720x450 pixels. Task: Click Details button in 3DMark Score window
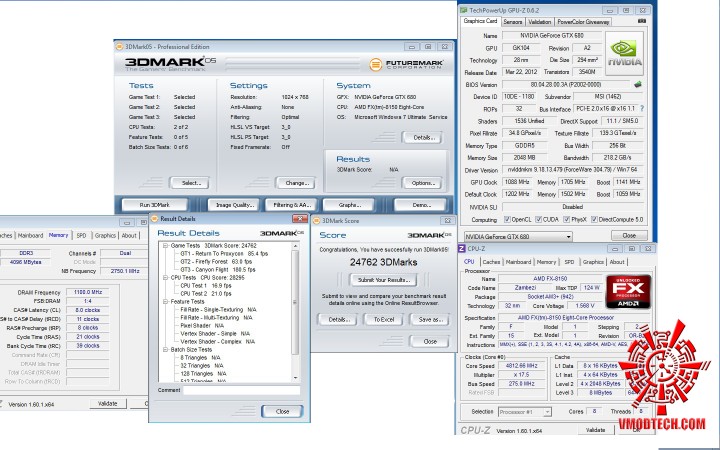point(338,320)
